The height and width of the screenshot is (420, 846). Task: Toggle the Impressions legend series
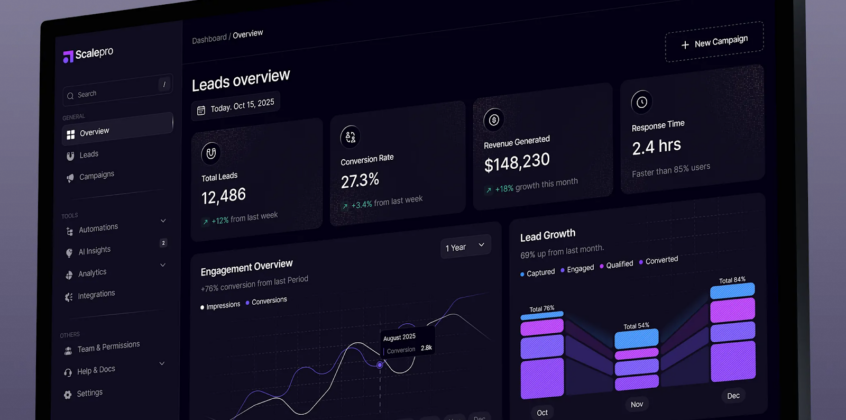point(221,306)
